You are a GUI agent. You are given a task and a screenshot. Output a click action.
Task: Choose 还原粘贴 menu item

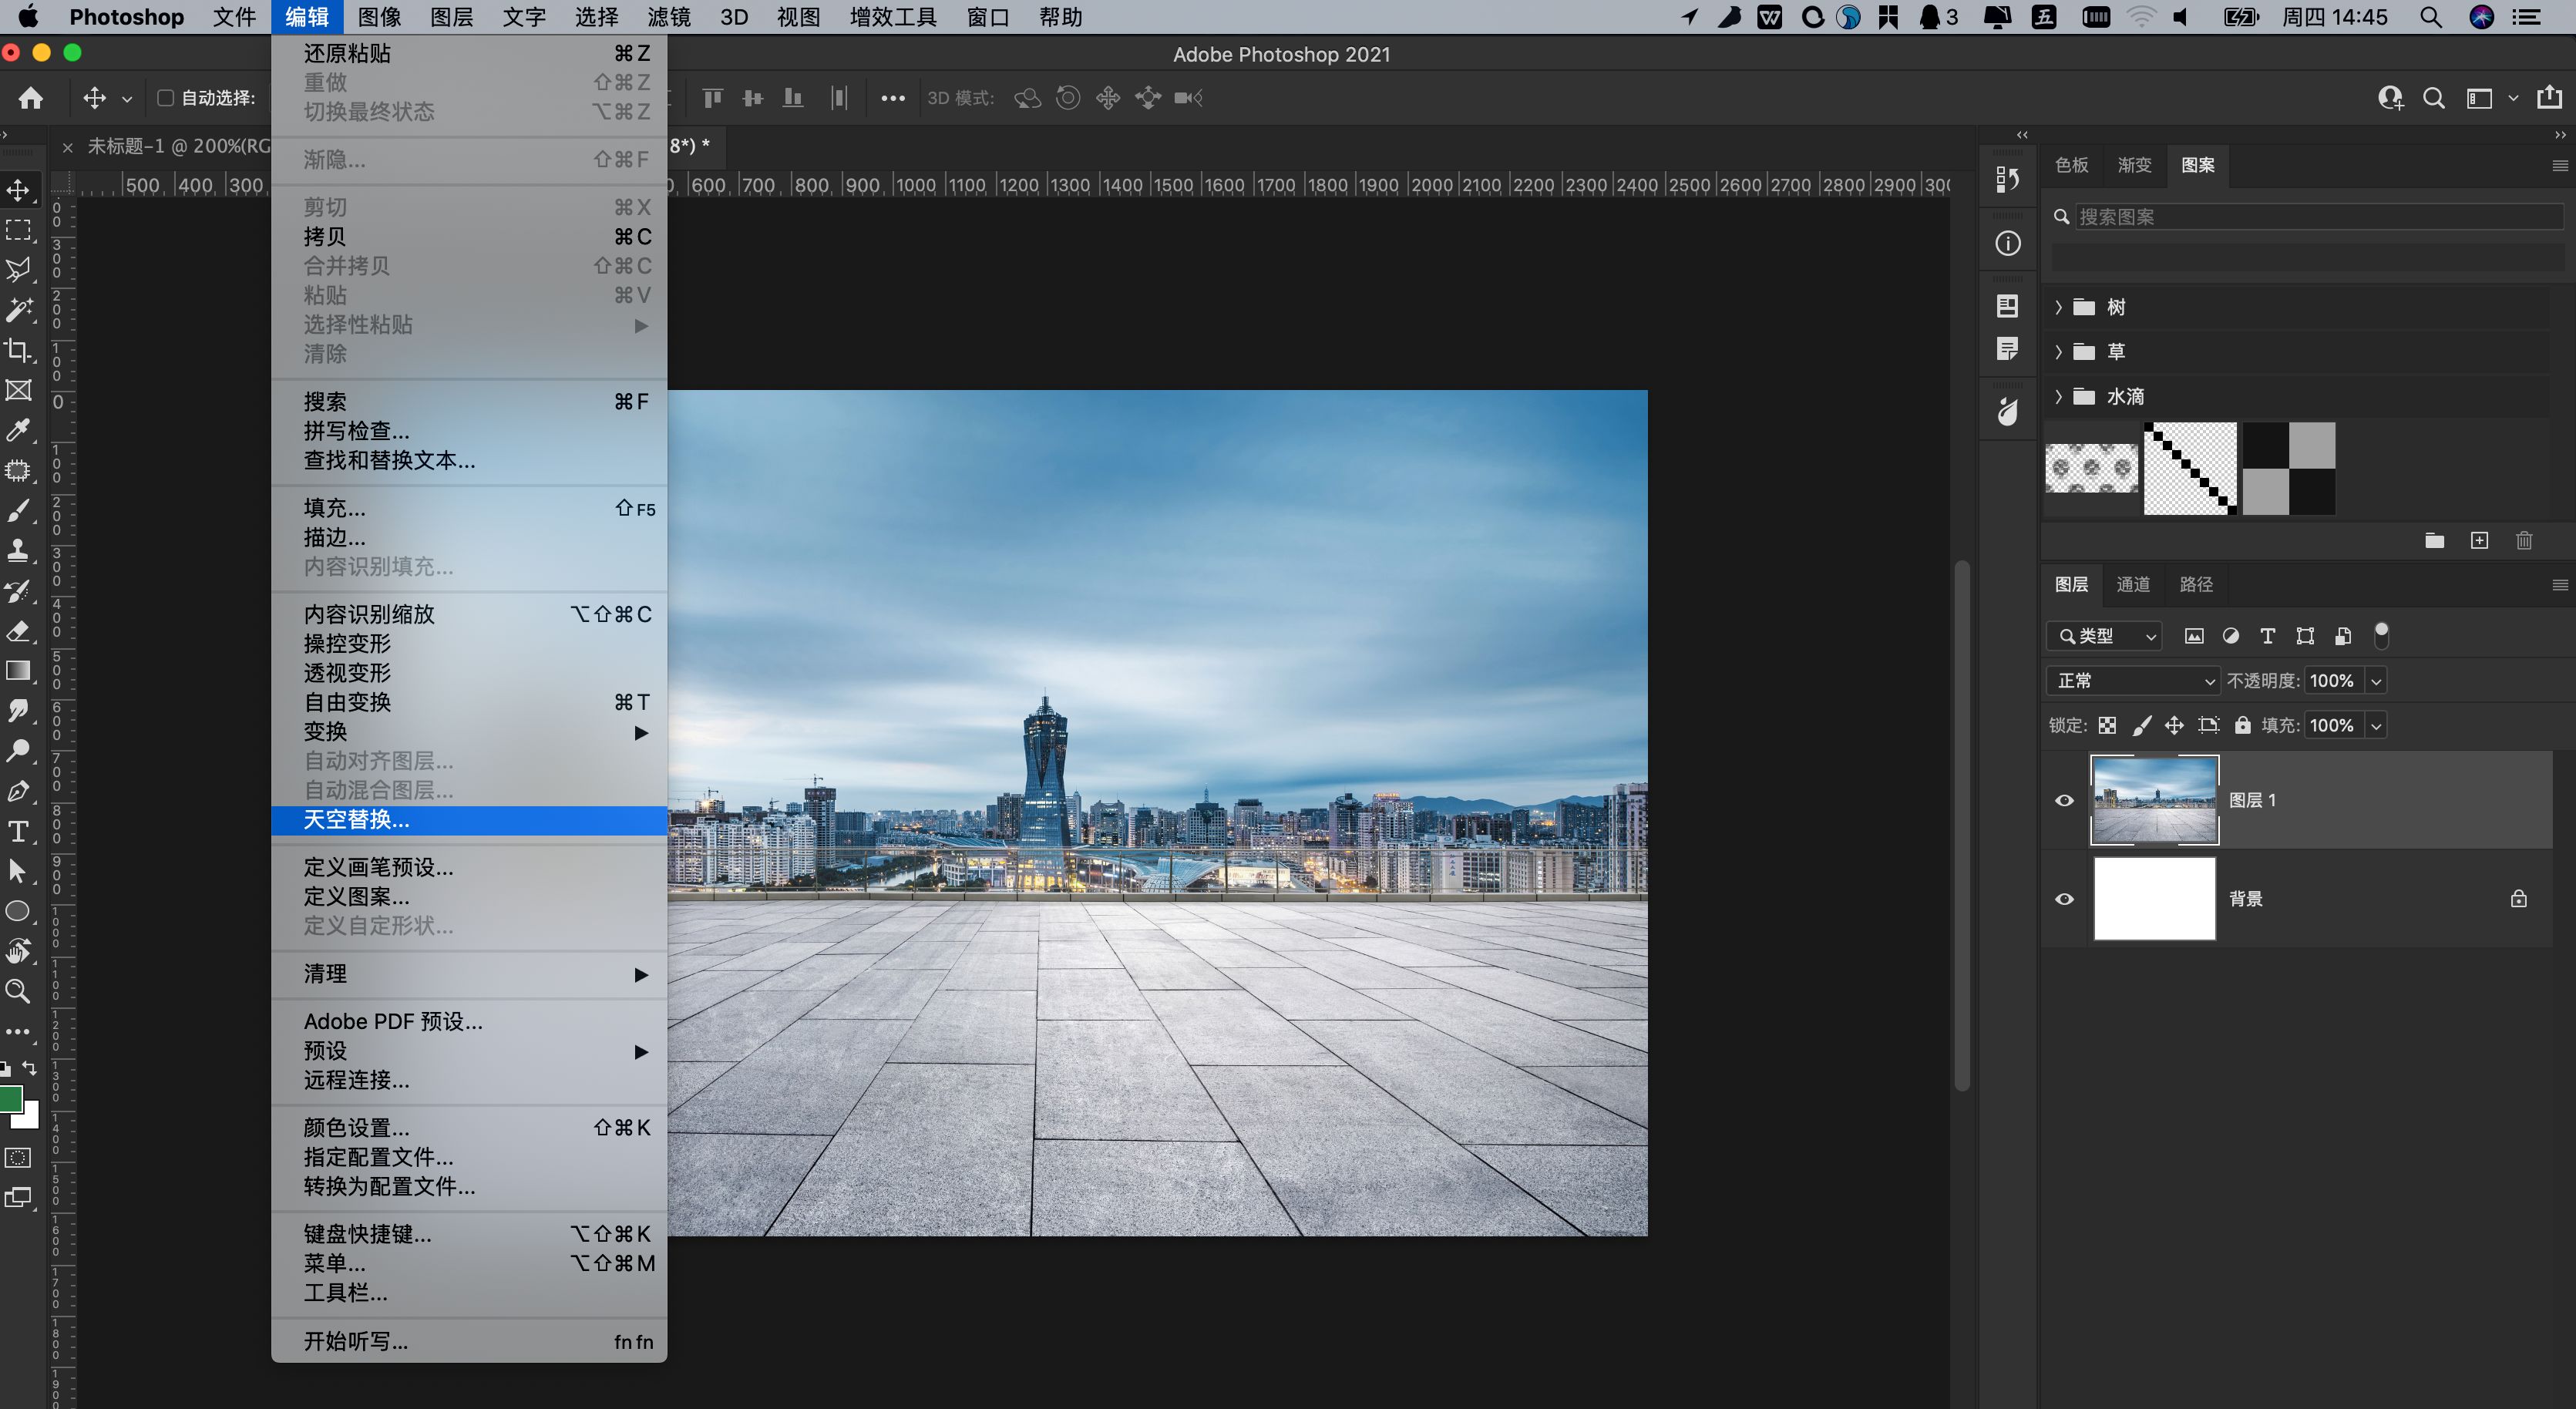point(469,53)
